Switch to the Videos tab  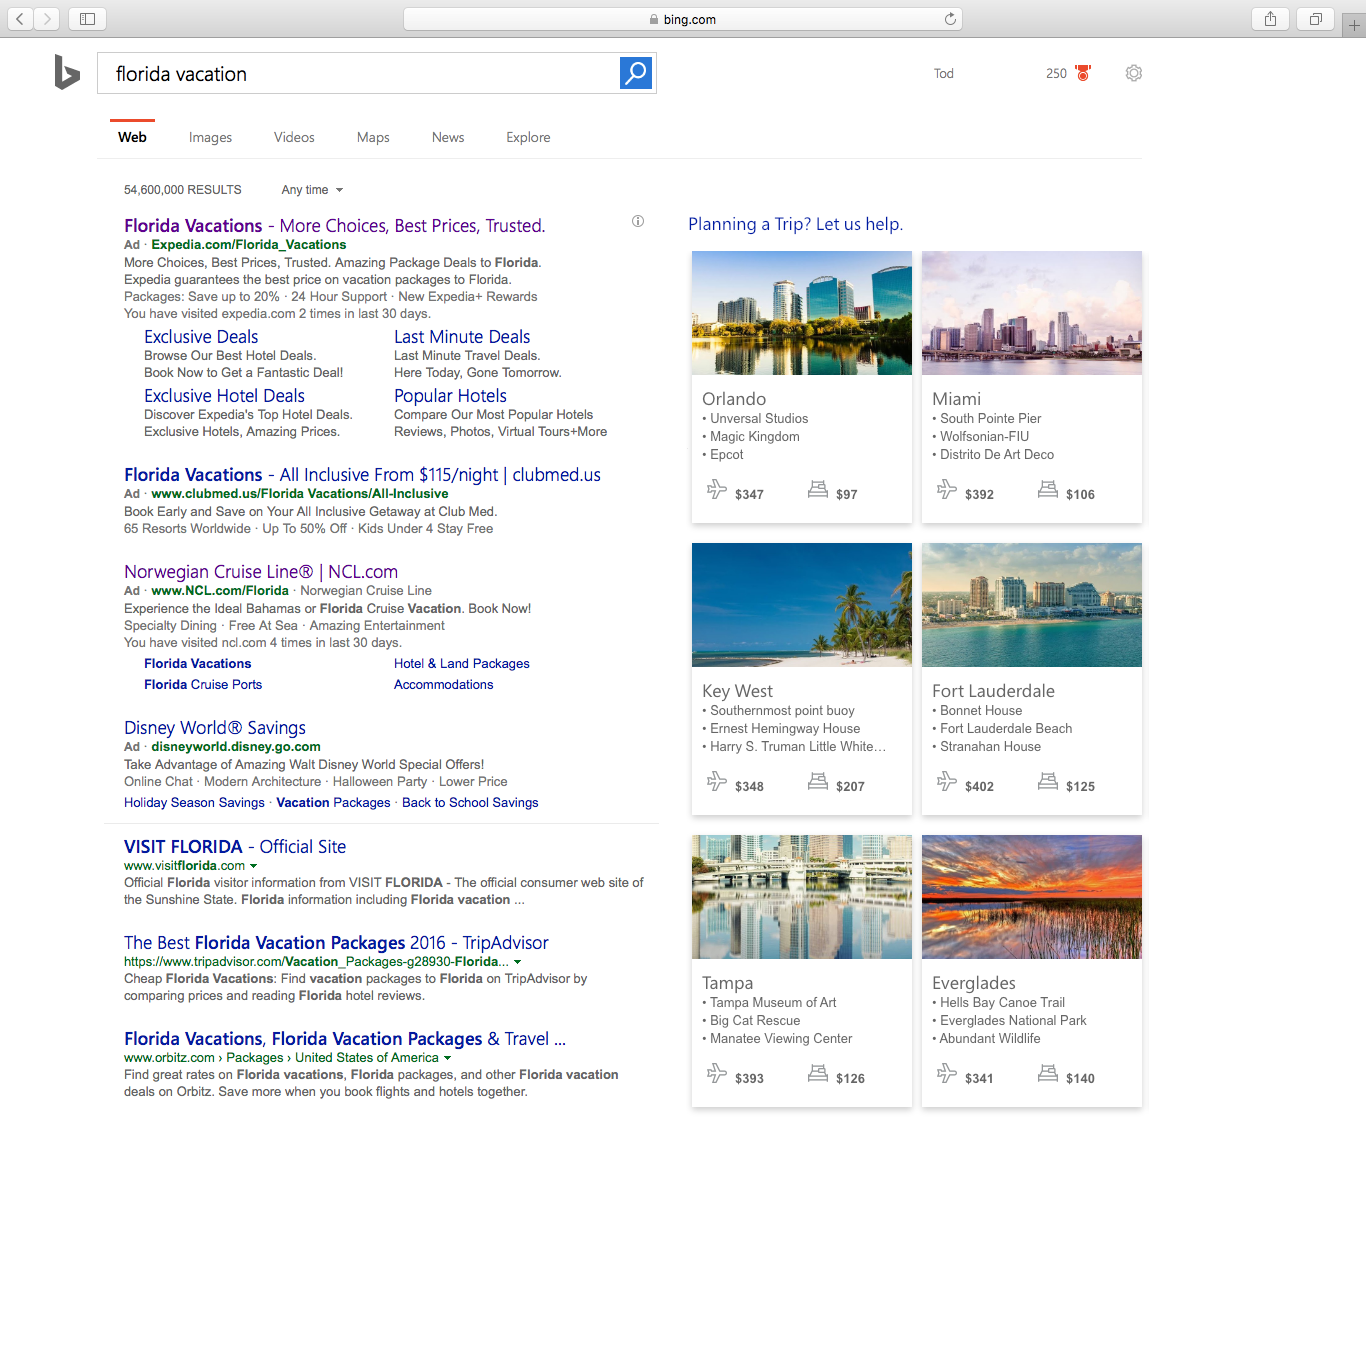tap(294, 137)
